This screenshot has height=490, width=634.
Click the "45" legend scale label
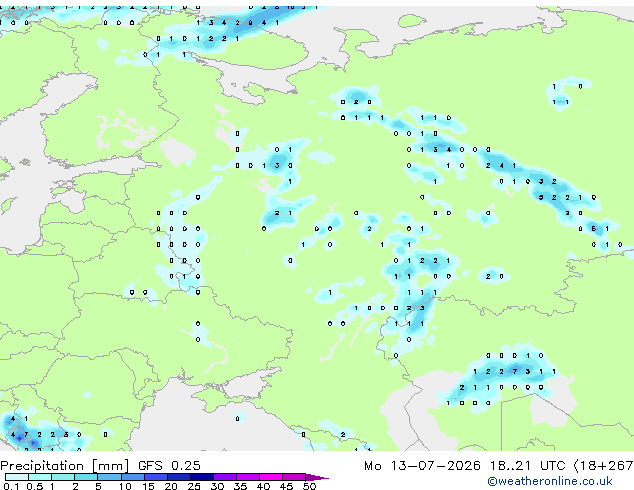click(x=286, y=486)
